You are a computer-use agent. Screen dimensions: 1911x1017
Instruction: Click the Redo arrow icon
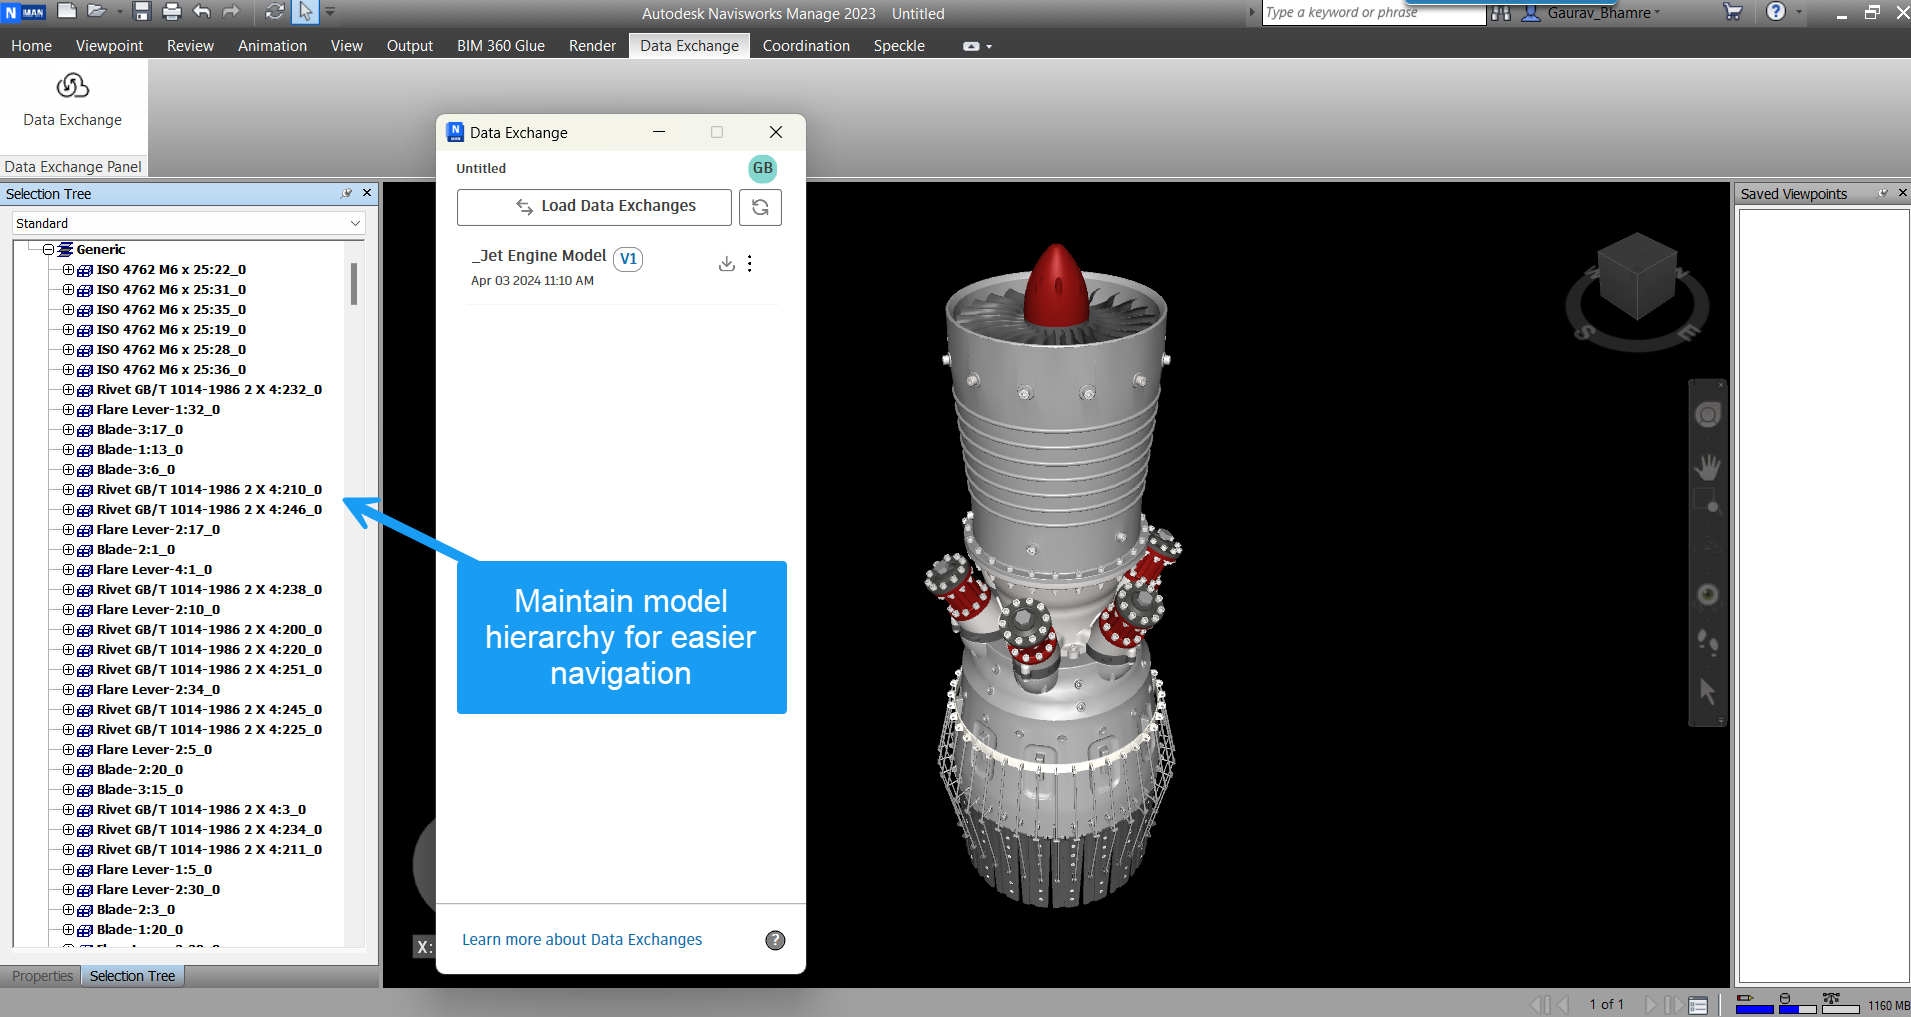[x=231, y=12]
